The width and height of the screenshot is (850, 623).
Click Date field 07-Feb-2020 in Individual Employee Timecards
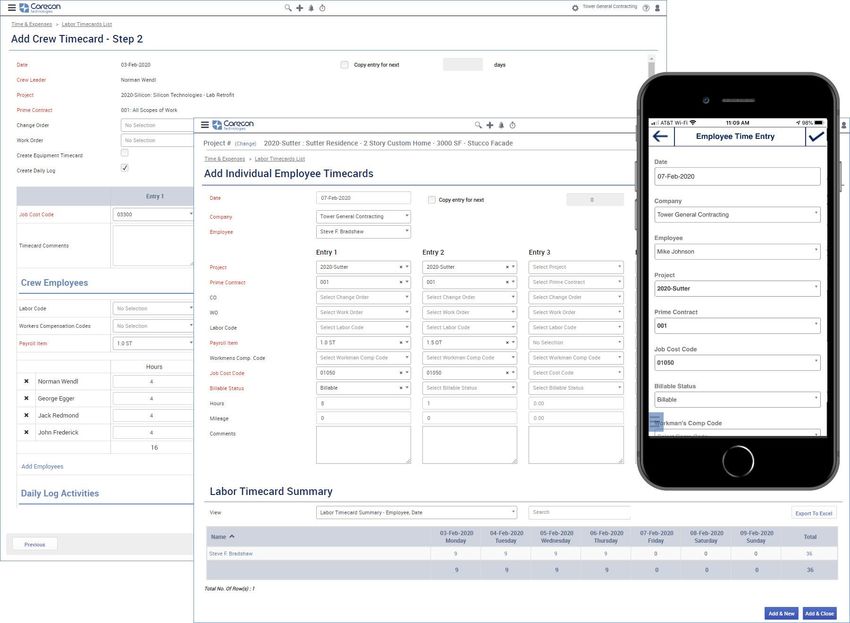363,198
